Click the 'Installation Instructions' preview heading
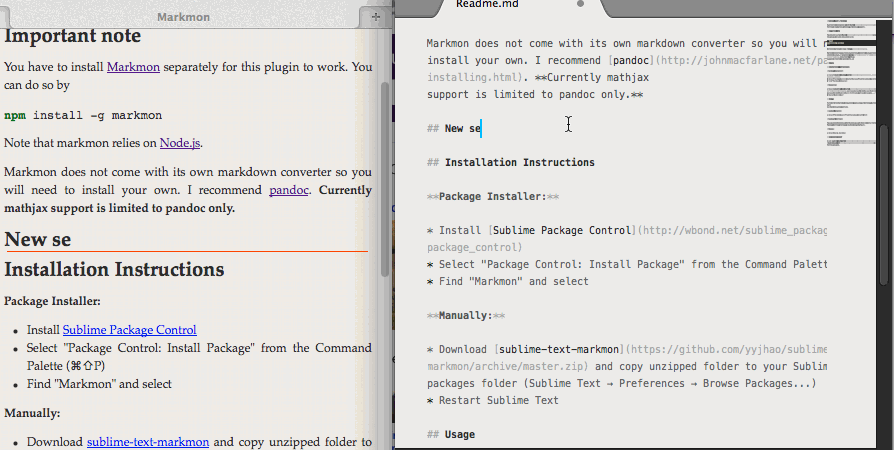This screenshot has width=894, height=450. pos(114,269)
